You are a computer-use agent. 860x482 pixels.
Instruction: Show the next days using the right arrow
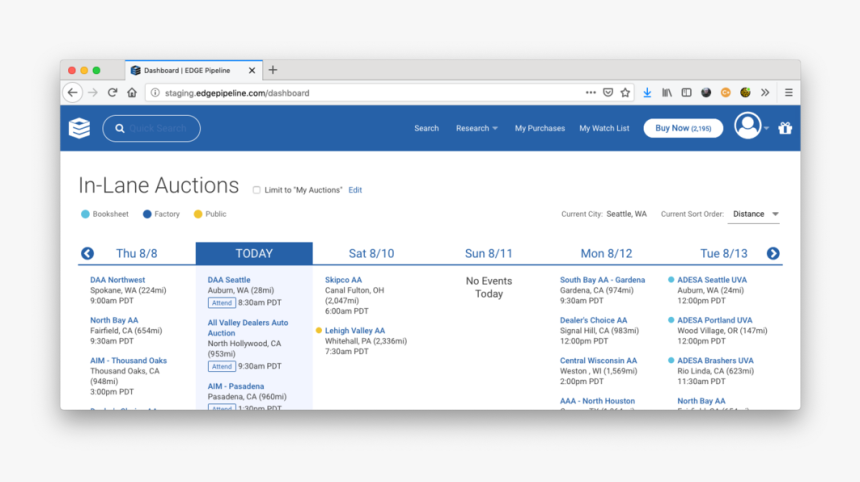(773, 253)
